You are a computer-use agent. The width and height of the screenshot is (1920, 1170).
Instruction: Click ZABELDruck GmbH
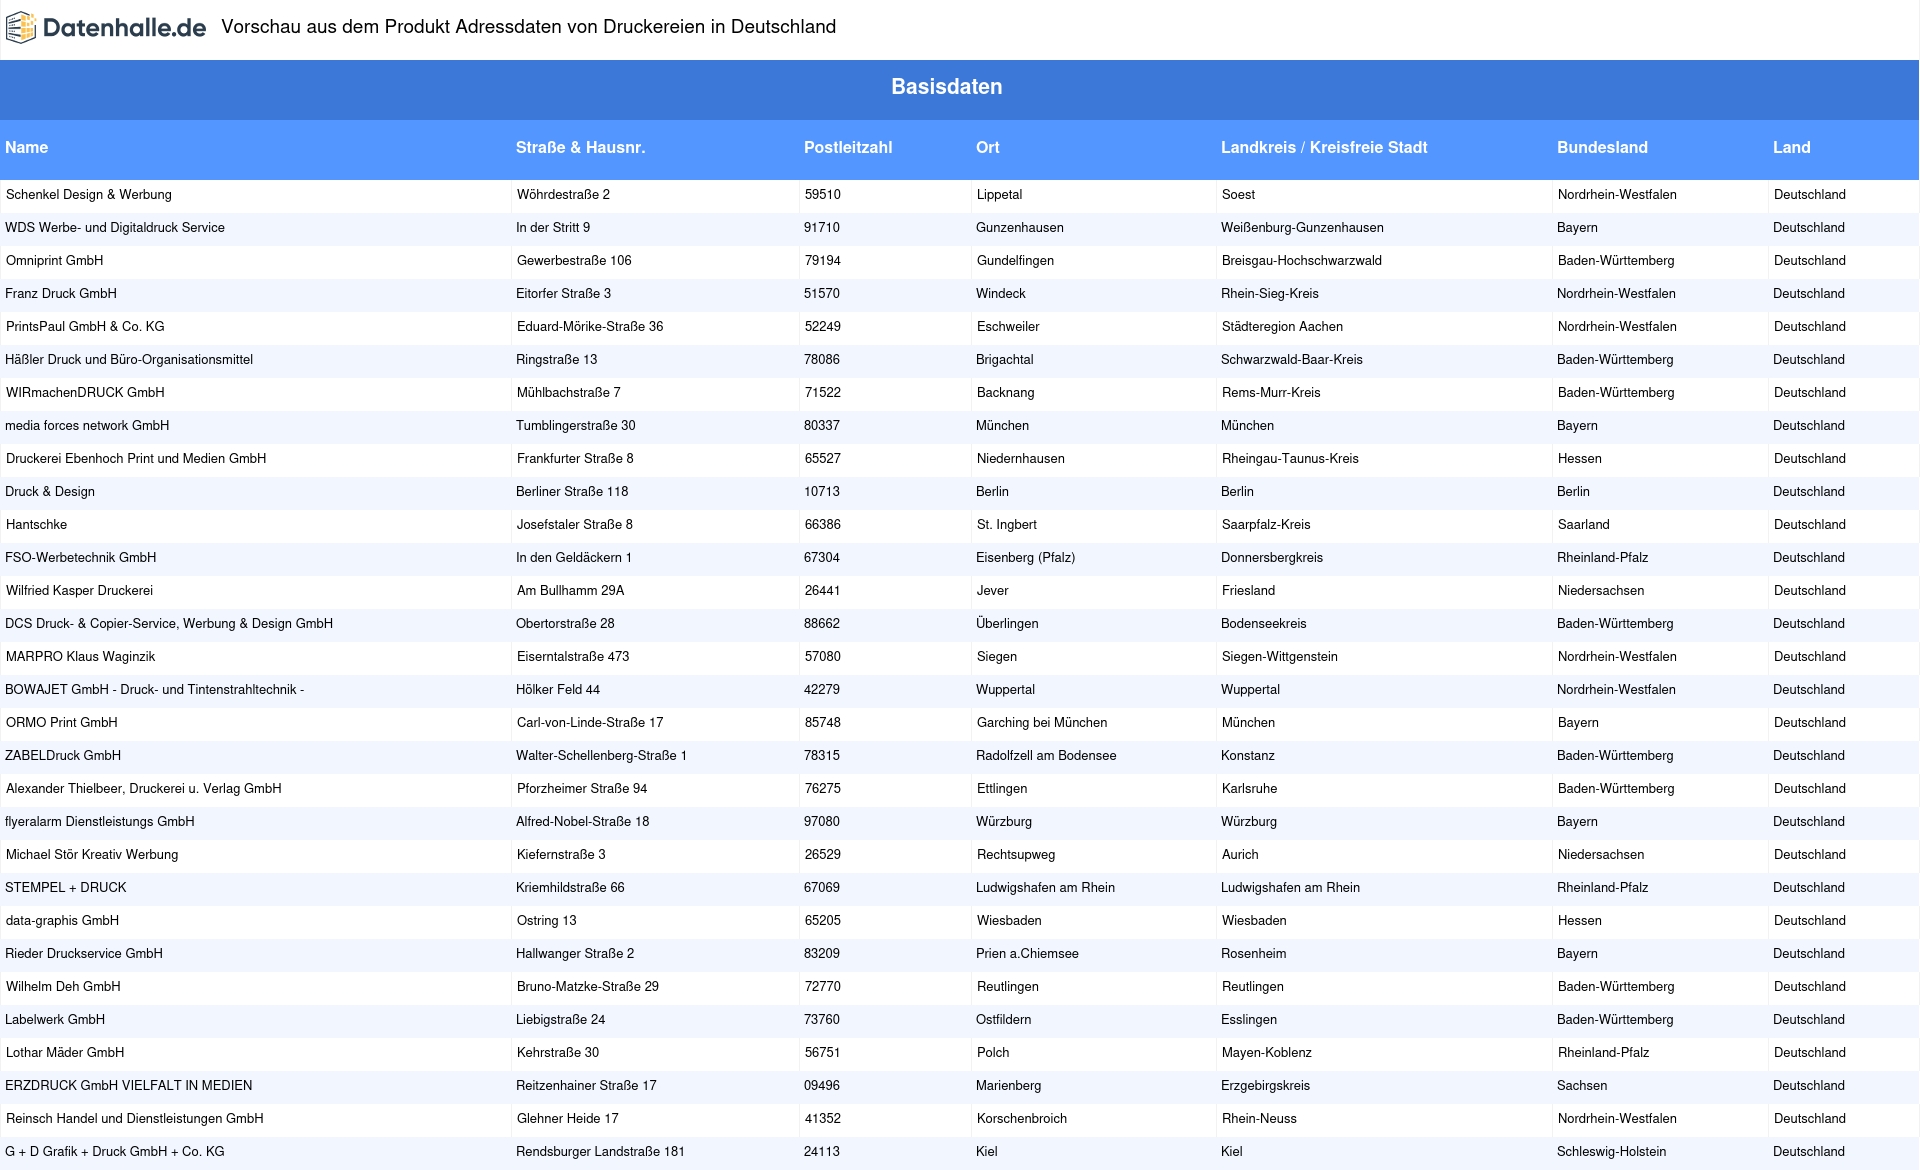click(63, 756)
